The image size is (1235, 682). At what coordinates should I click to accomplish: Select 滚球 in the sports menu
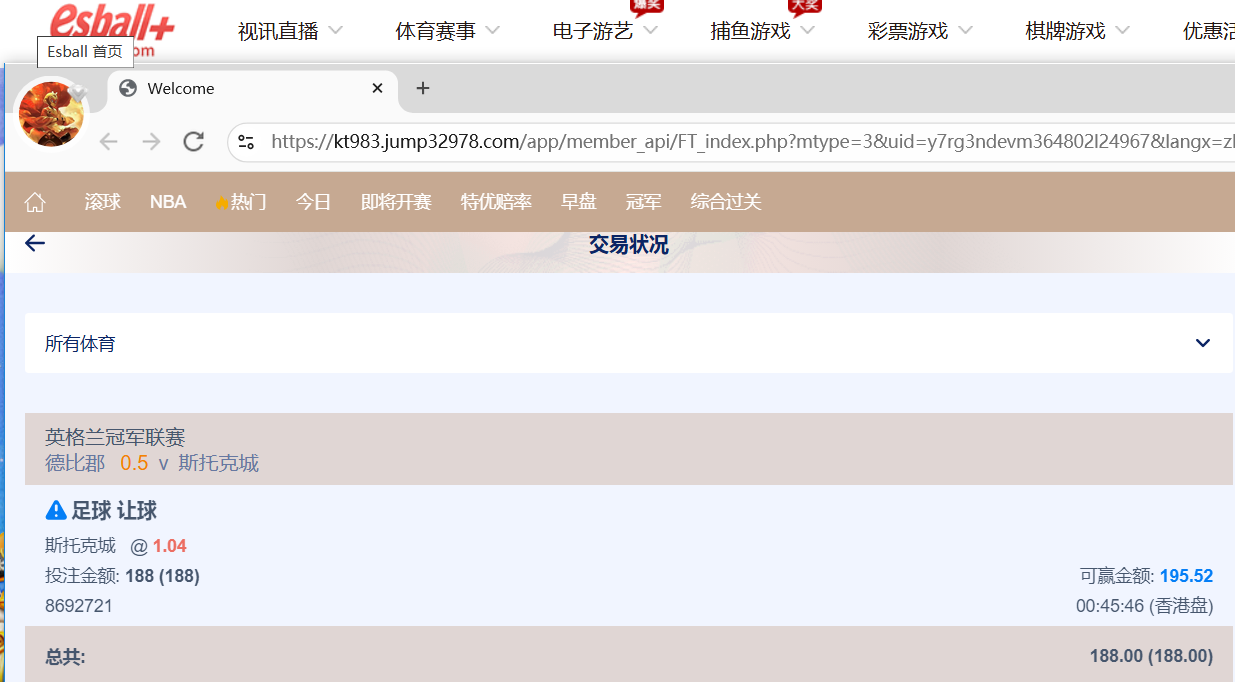[x=103, y=201]
